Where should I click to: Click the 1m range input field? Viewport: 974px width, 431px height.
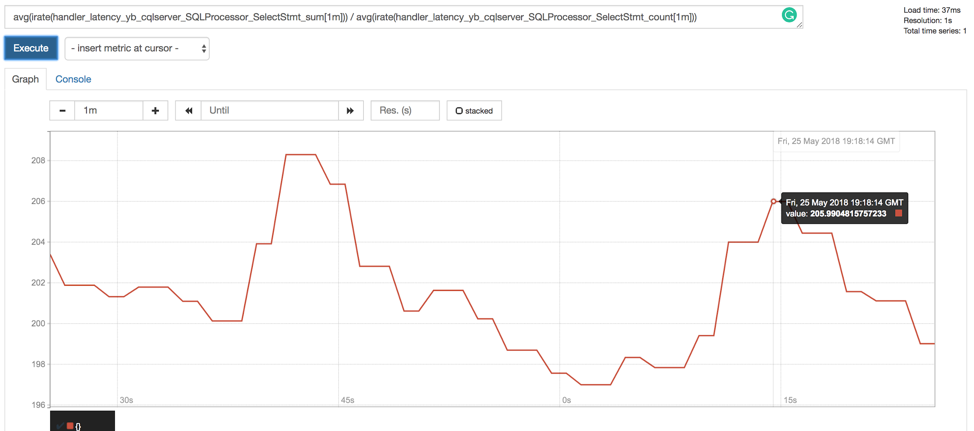point(108,111)
